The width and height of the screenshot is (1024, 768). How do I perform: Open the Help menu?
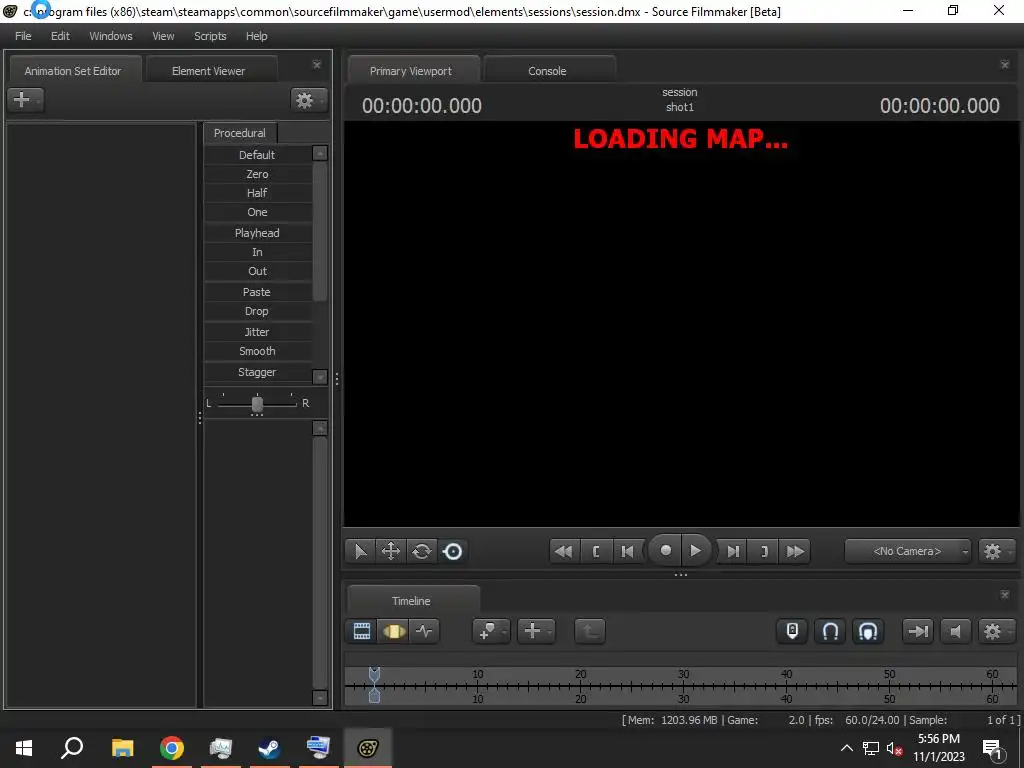pyautogui.click(x=257, y=36)
